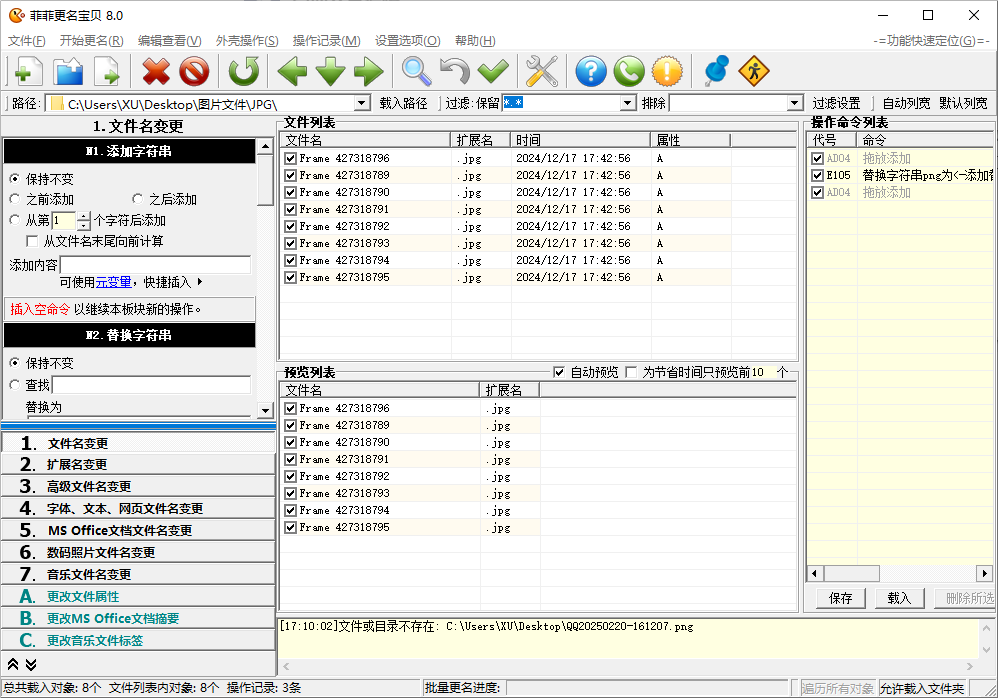
Task: Uncheck the 自动预览 checkbox
Action: tap(559, 372)
